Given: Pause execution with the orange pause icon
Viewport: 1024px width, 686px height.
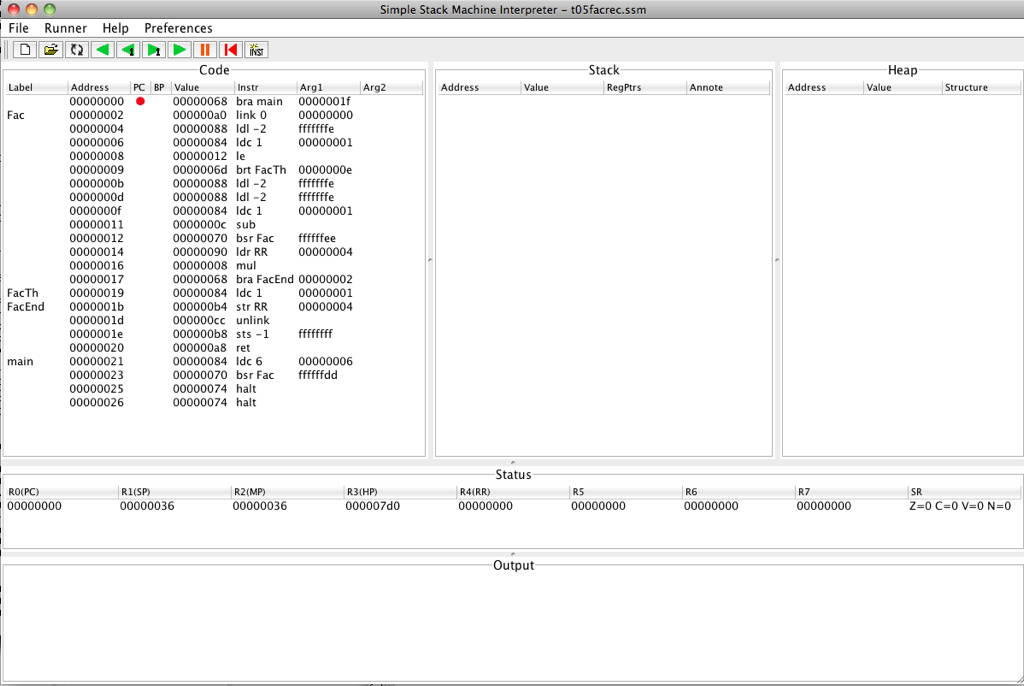Looking at the screenshot, I should click(x=205, y=49).
